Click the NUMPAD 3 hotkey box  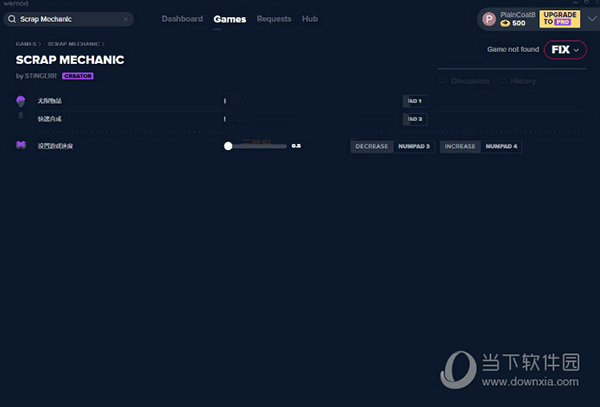(414, 147)
